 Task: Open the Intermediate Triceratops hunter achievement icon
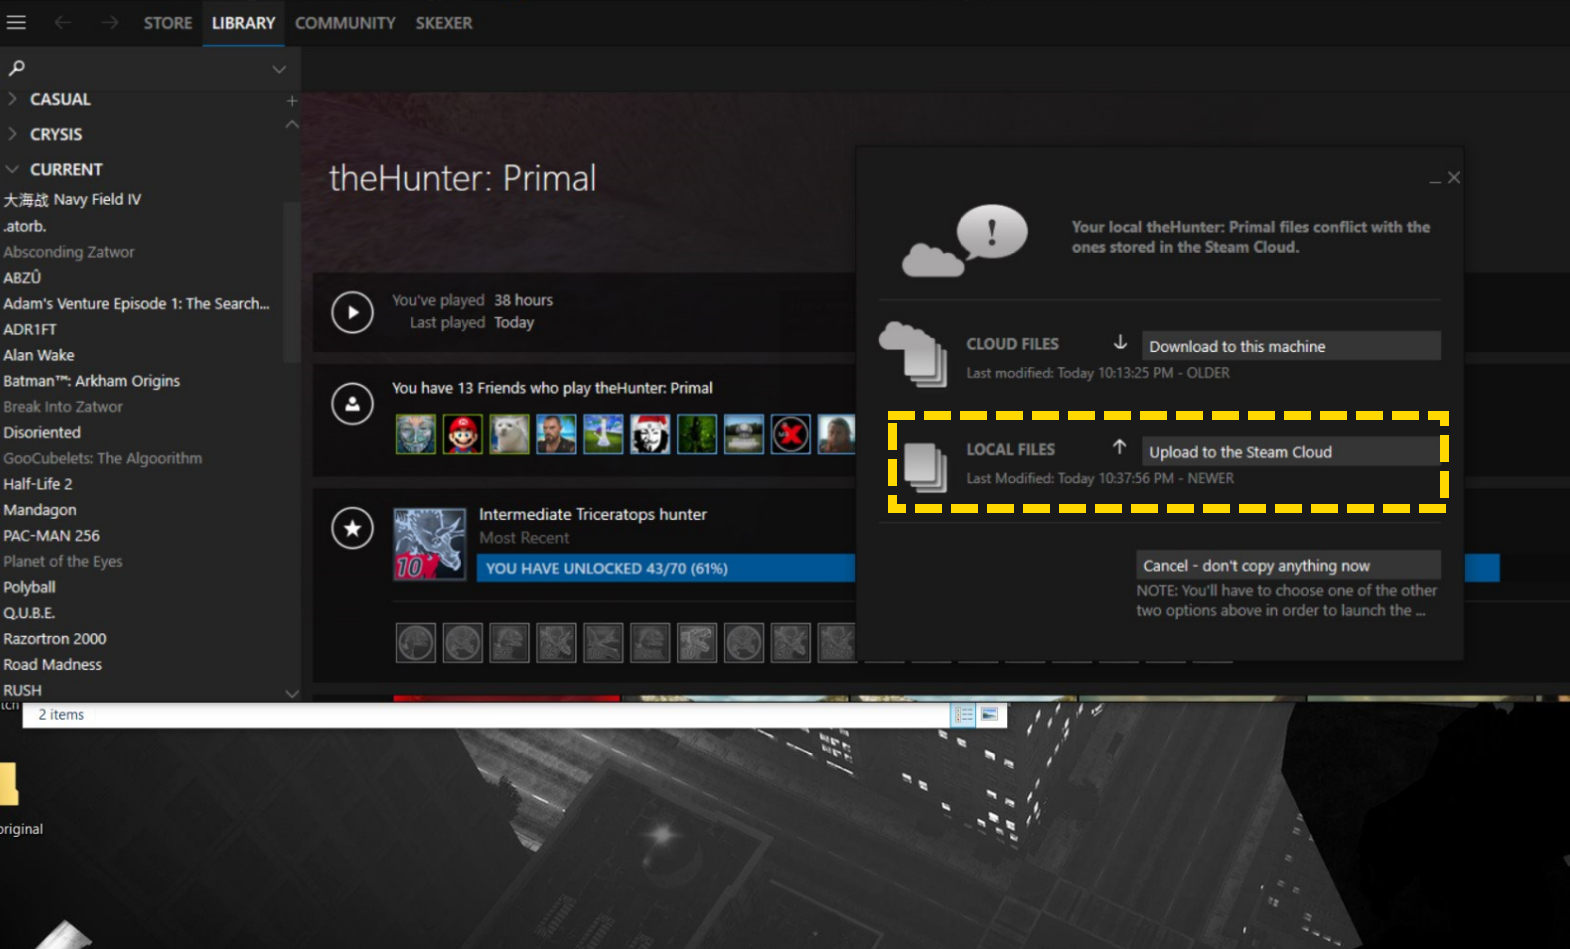tap(430, 544)
